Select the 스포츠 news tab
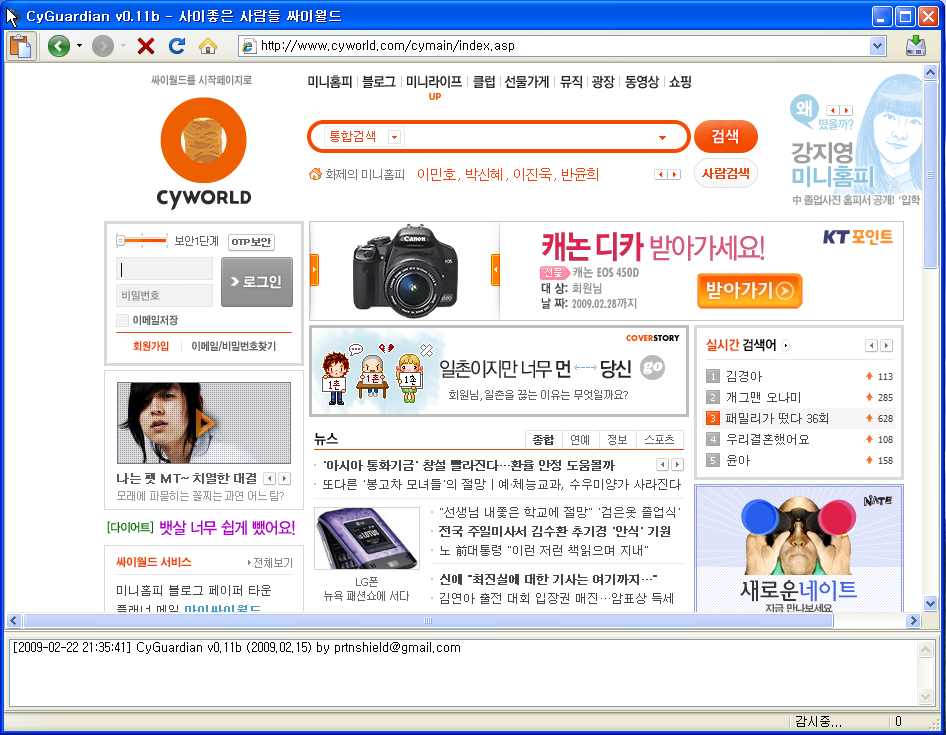This screenshot has height=735, width=946. tap(659, 440)
